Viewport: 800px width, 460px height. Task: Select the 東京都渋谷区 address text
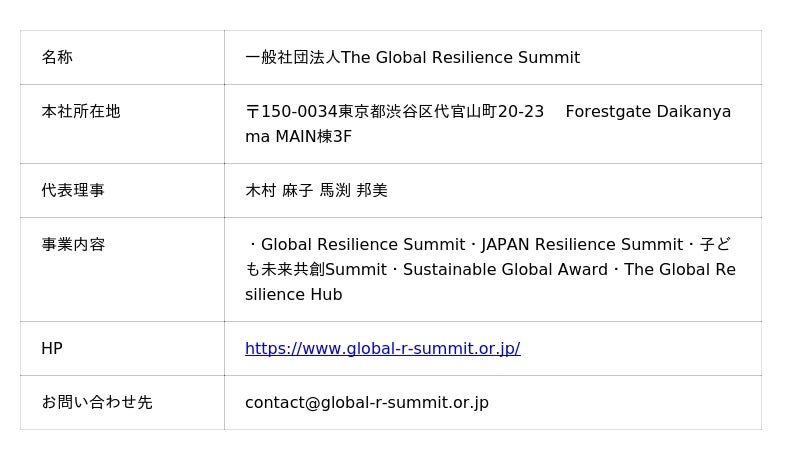(x=385, y=111)
